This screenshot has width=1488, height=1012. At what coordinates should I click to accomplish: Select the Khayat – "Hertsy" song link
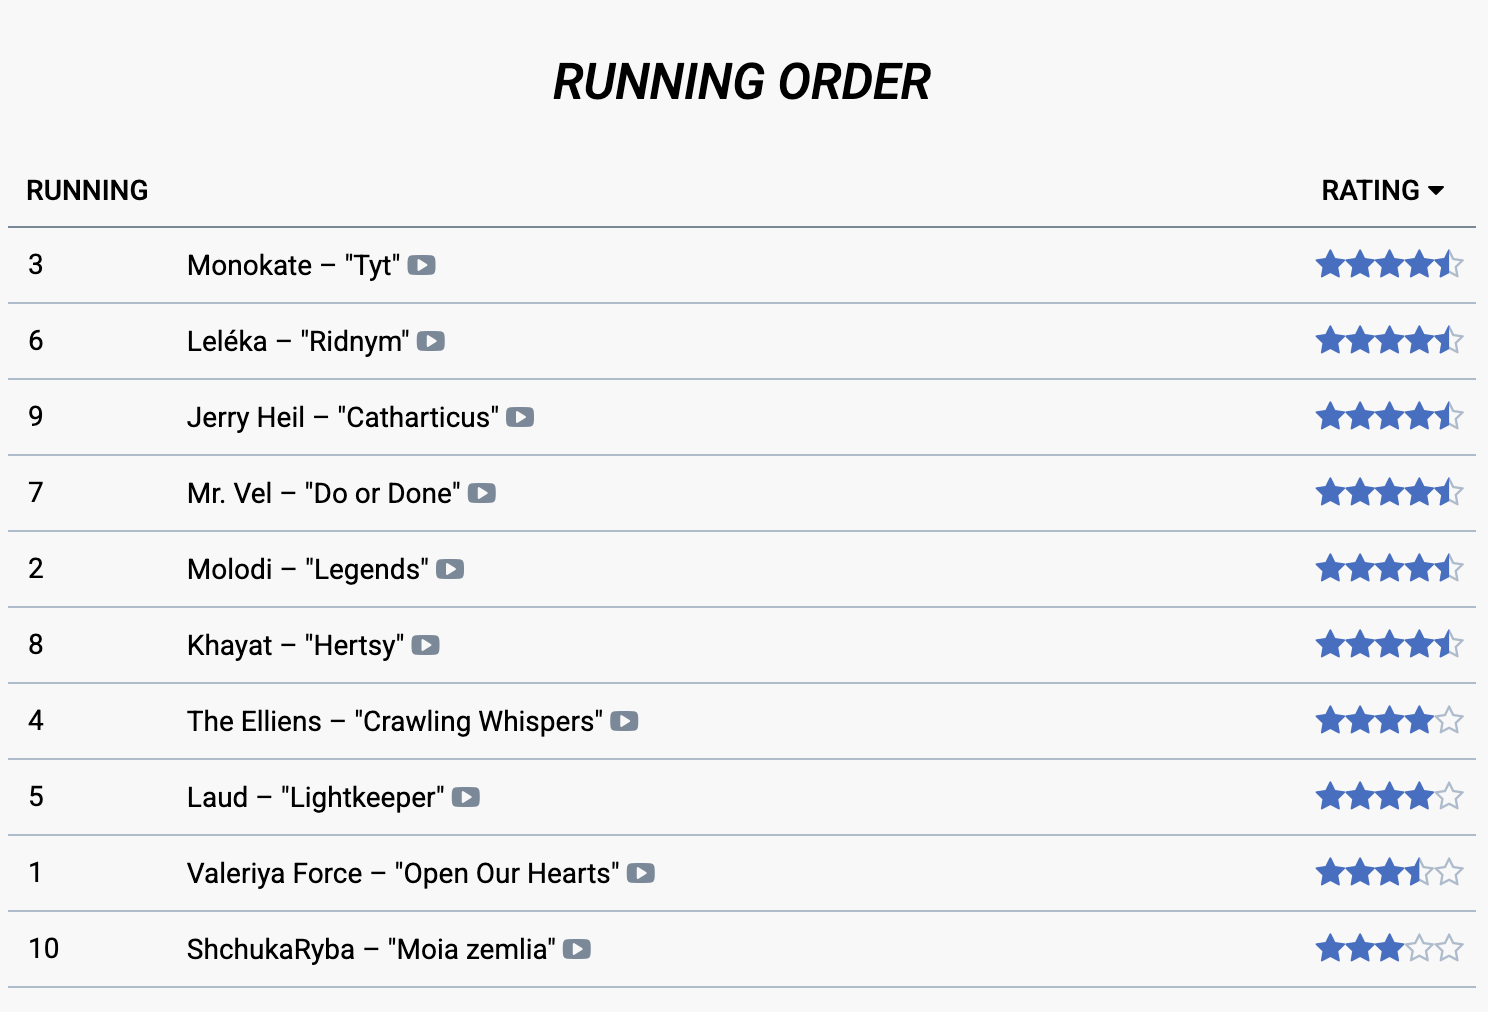click(295, 646)
